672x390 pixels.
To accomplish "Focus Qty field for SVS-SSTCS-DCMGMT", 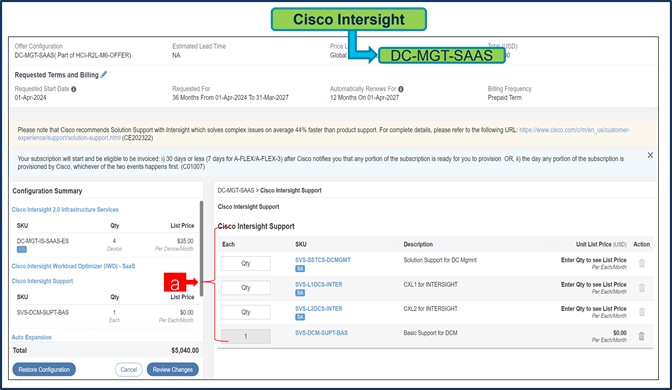I will [x=246, y=264].
